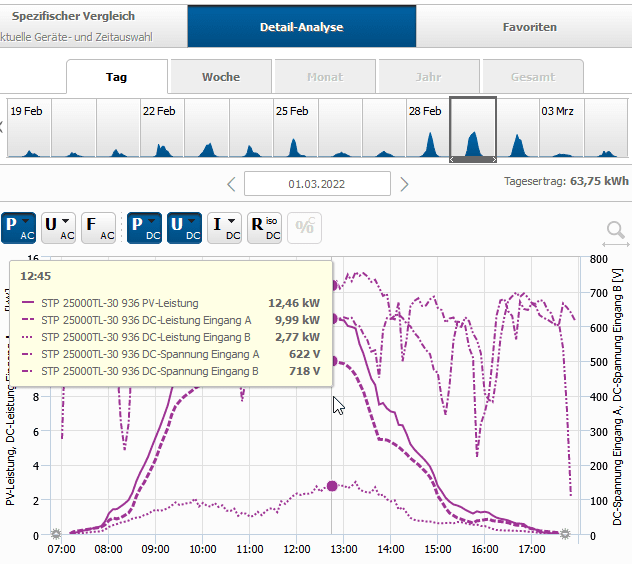Click the date field 01.03.2022
Image resolution: width=632 pixels, height=564 pixels.
(x=317, y=184)
